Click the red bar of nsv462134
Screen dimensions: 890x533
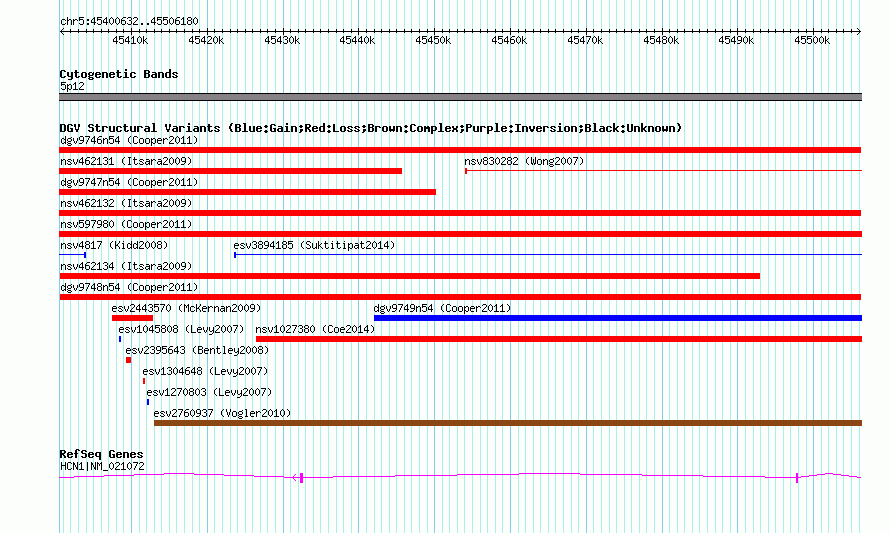409,276
